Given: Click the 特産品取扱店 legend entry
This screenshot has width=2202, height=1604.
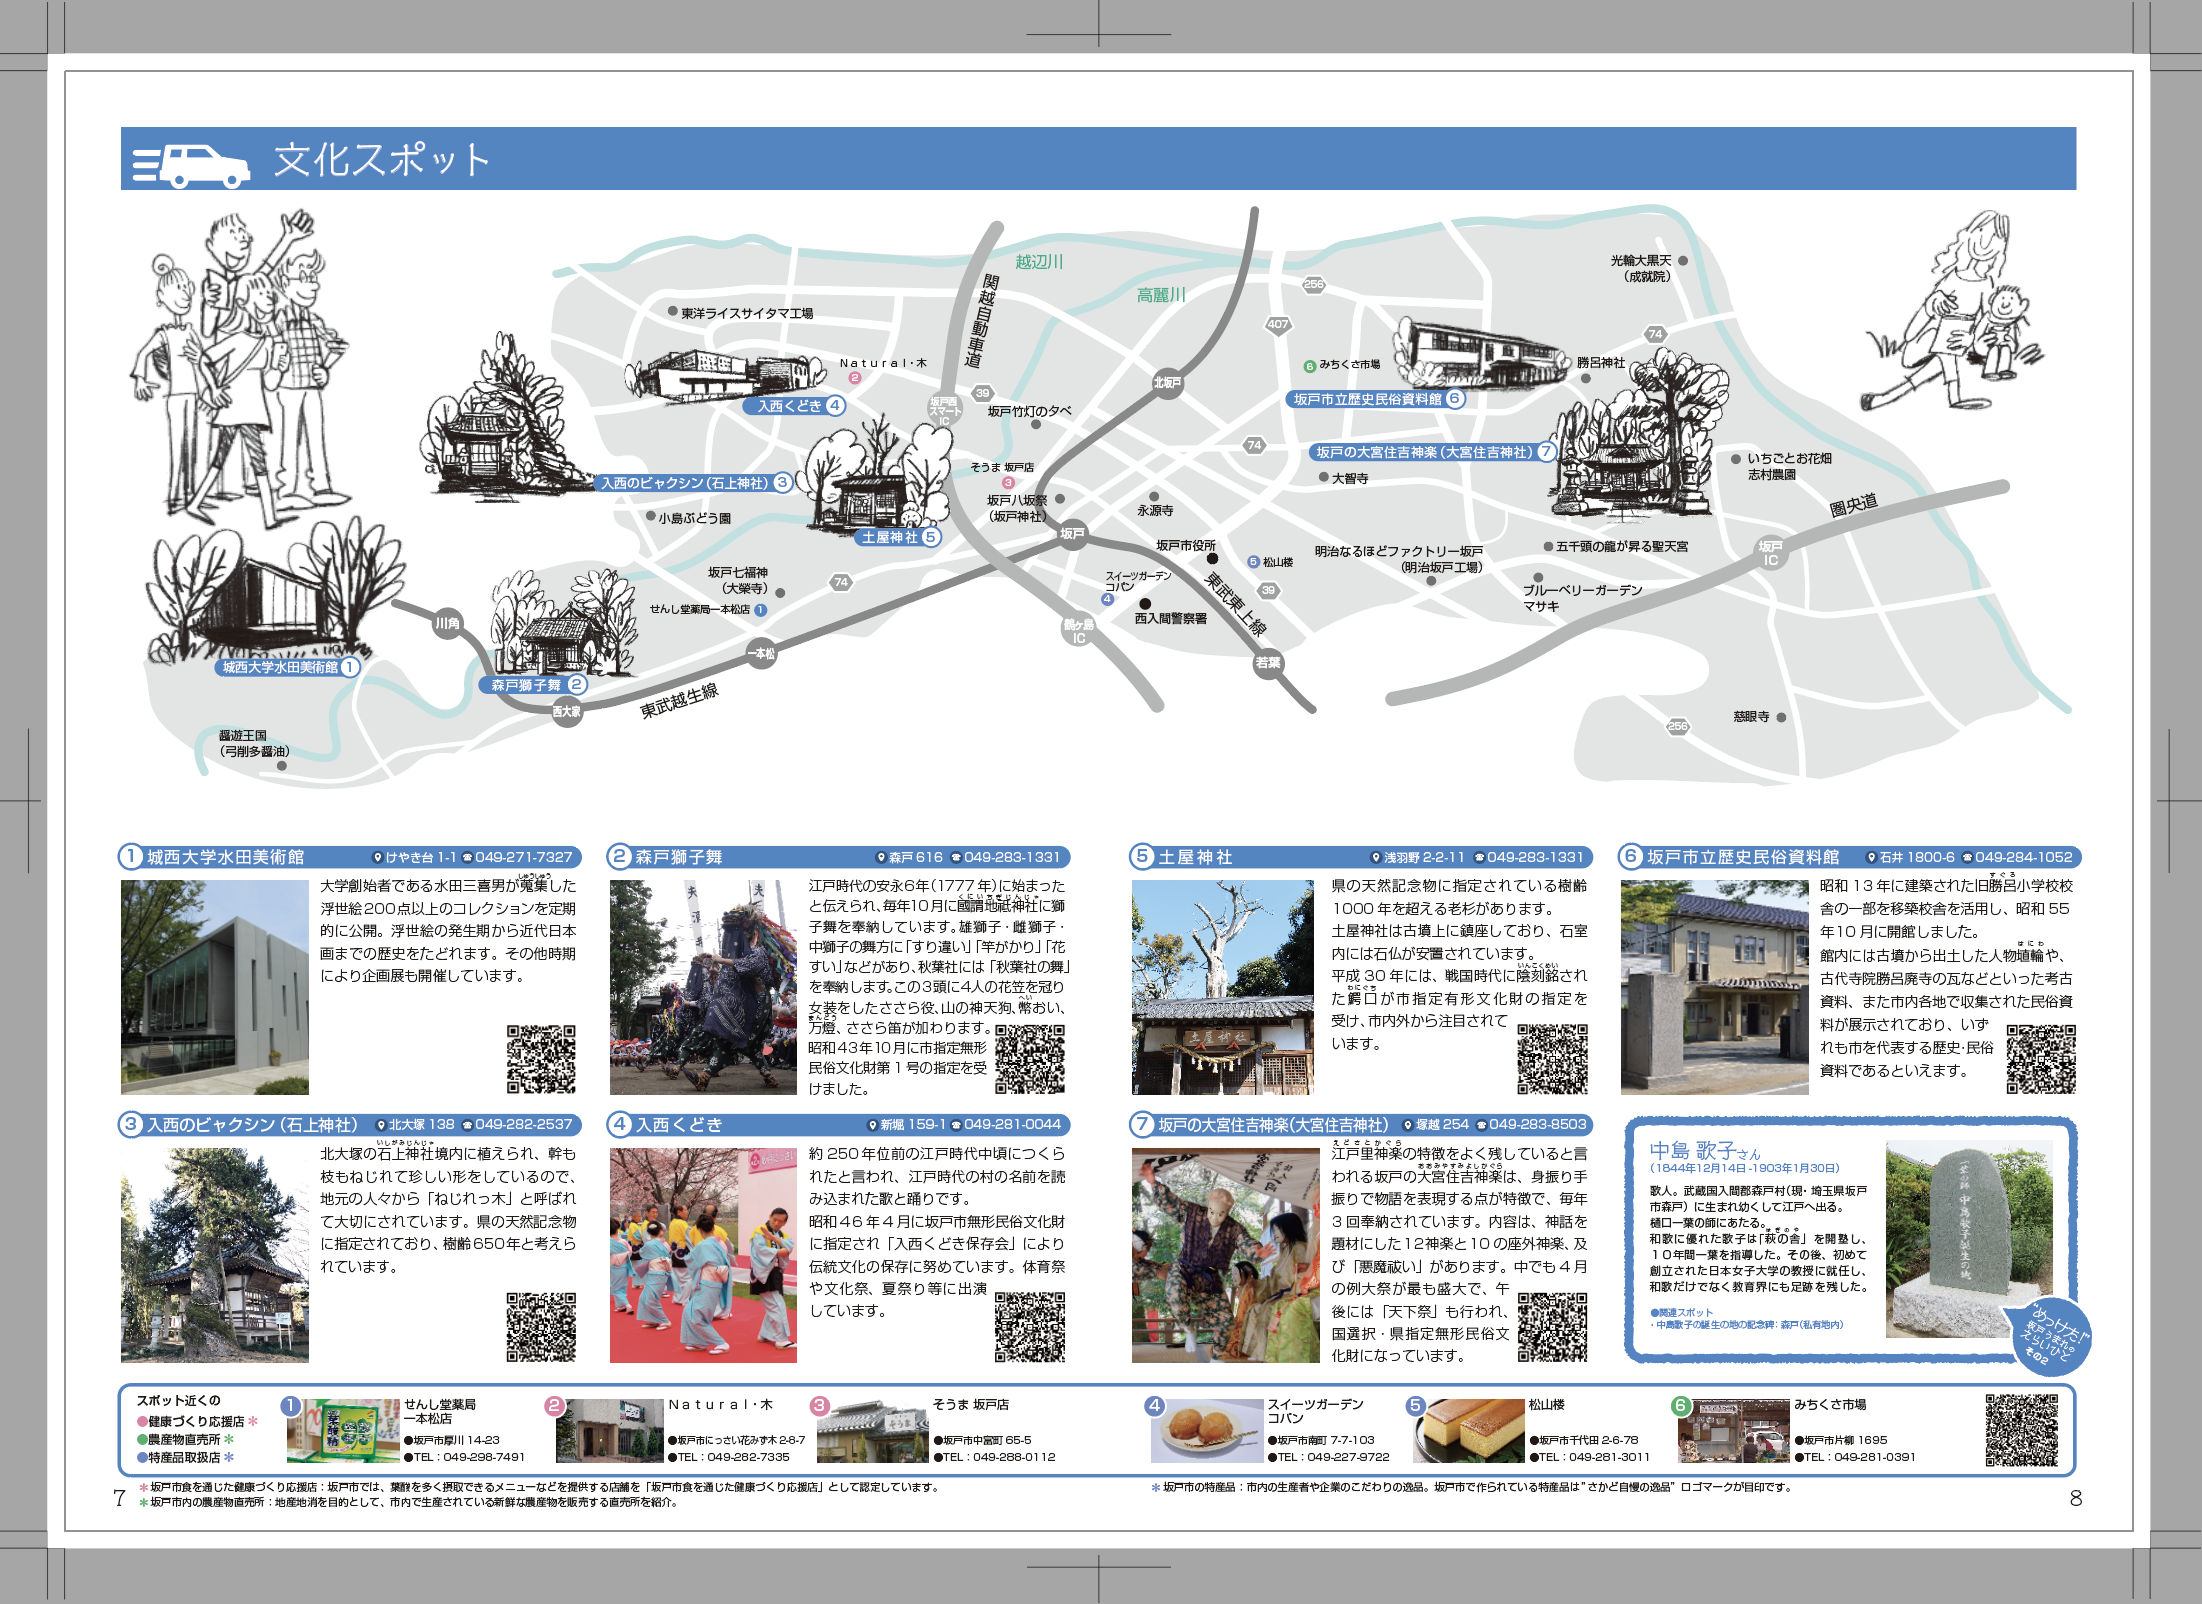Looking at the screenshot, I should (x=186, y=1458).
